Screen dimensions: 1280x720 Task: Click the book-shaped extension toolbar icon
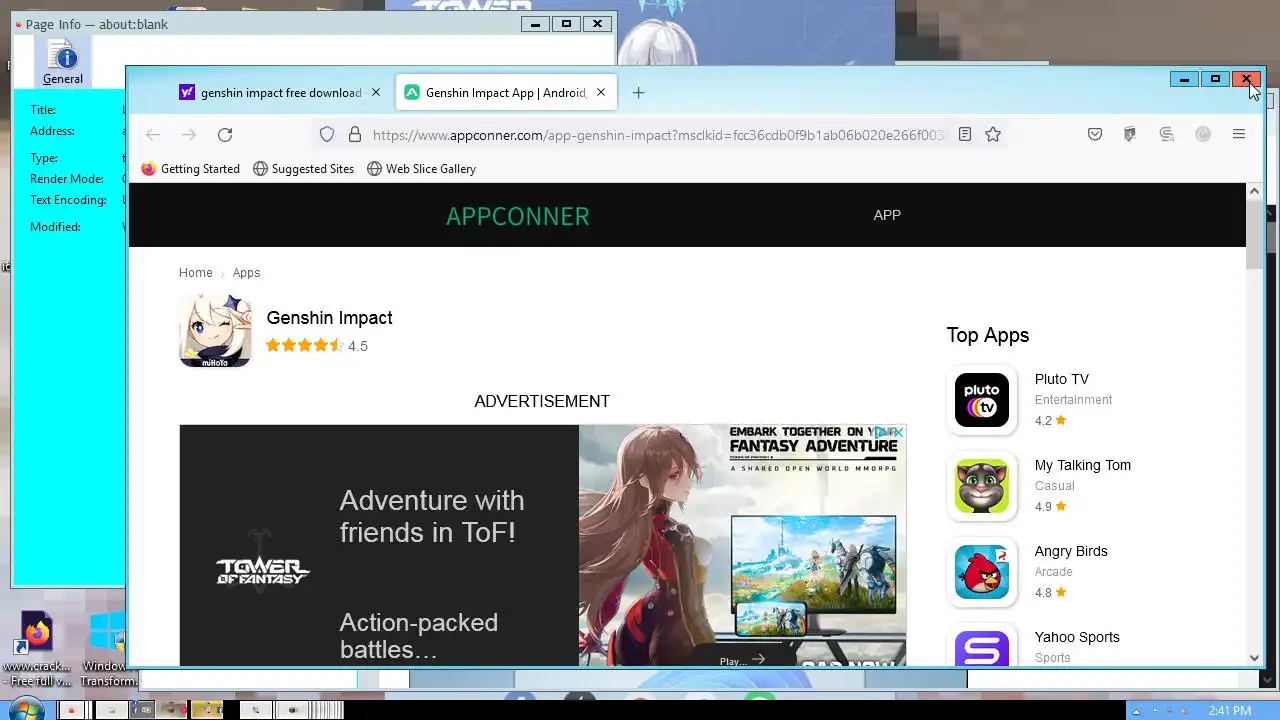(x=1130, y=134)
